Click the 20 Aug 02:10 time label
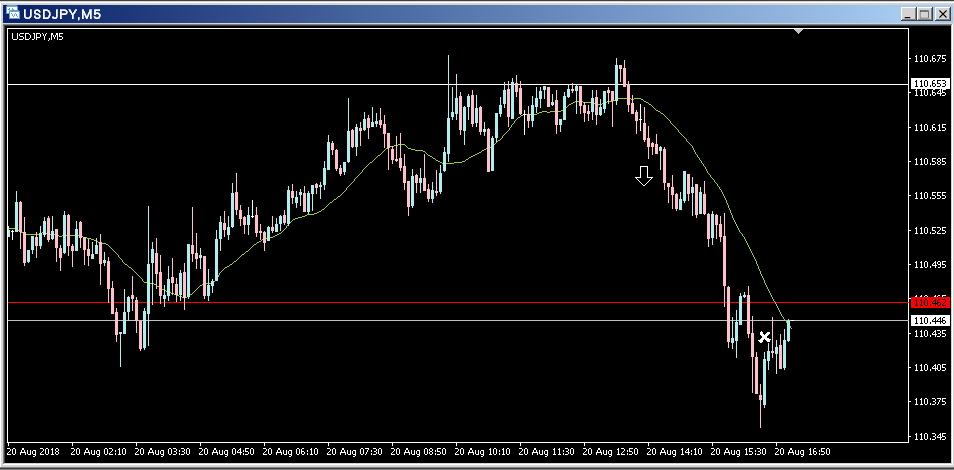954x470 pixels. pos(99,452)
